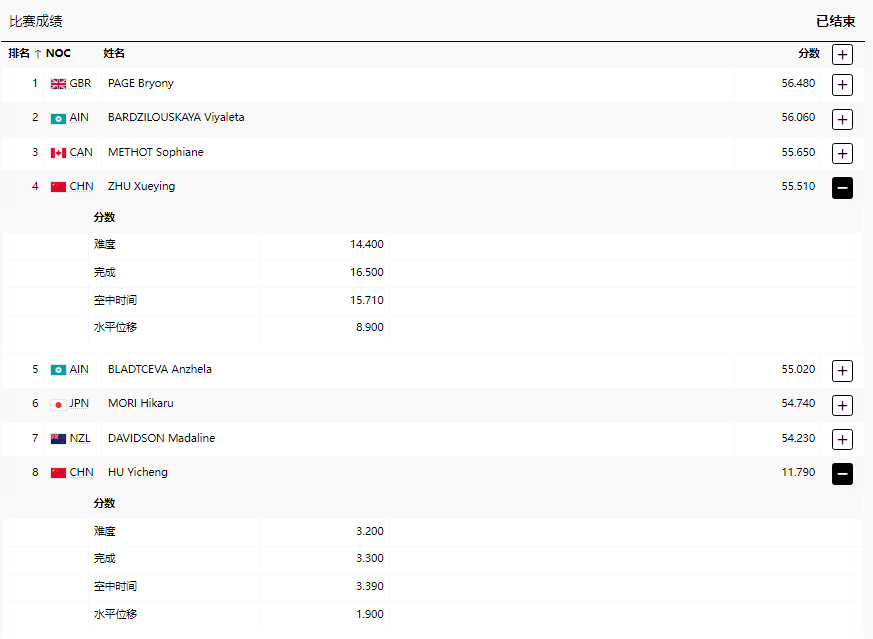Viewport: 873px width, 639px height.
Task: Collapse ZHU Xueying score breakdown
Action: [x=842, y=188]
